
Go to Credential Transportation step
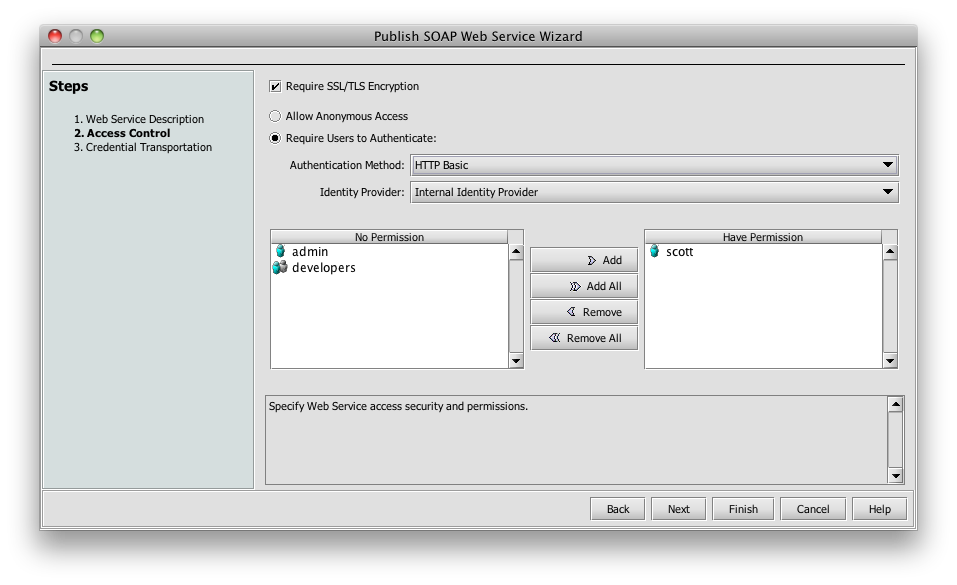coord(148,147)
